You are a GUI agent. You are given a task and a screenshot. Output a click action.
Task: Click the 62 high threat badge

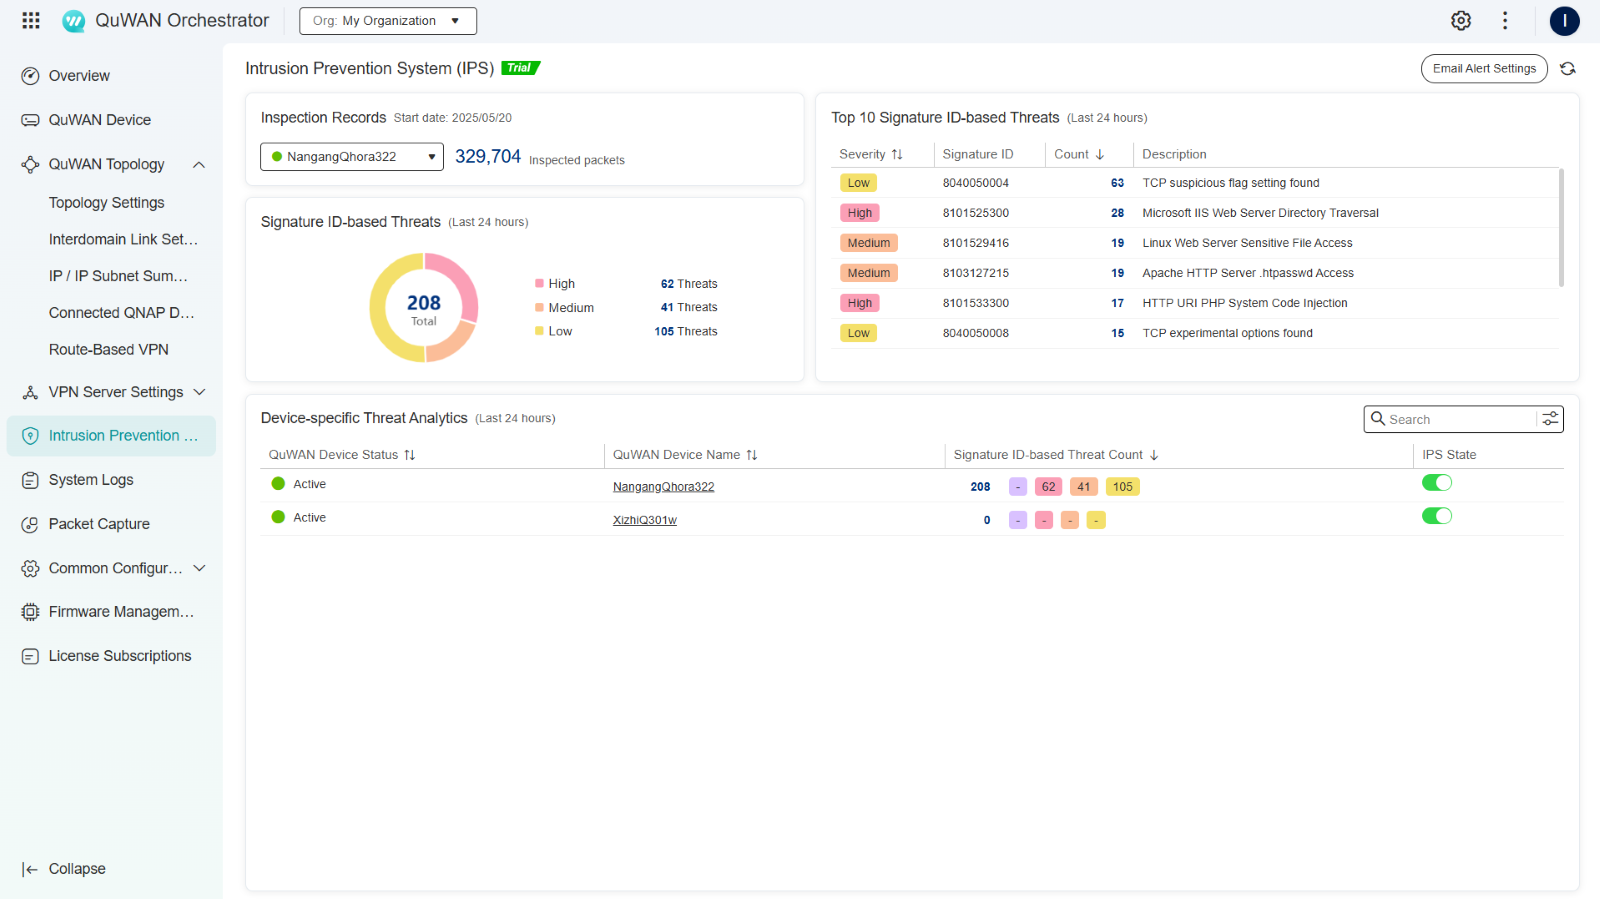[1048, 487]
